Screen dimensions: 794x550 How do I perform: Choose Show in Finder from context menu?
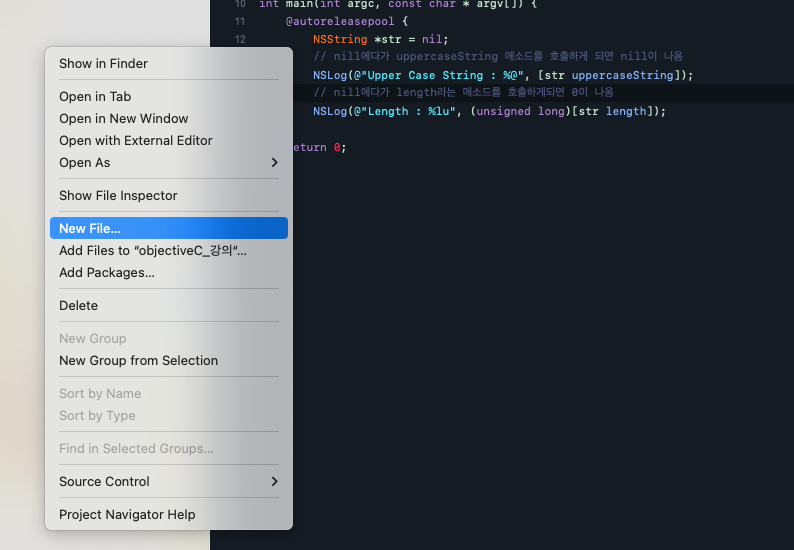click(169, 63)
